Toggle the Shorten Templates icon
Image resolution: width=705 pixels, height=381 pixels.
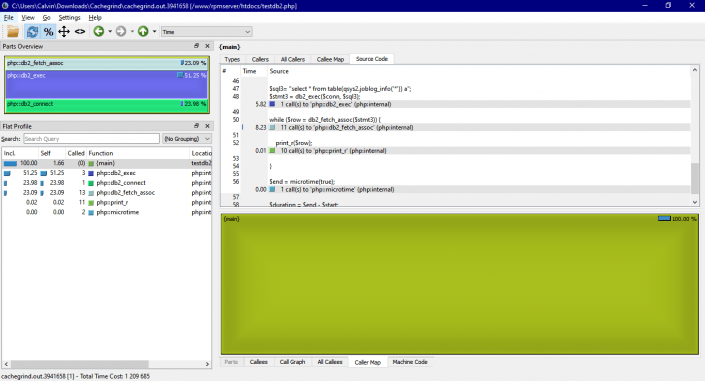click(x=80, y=31)
